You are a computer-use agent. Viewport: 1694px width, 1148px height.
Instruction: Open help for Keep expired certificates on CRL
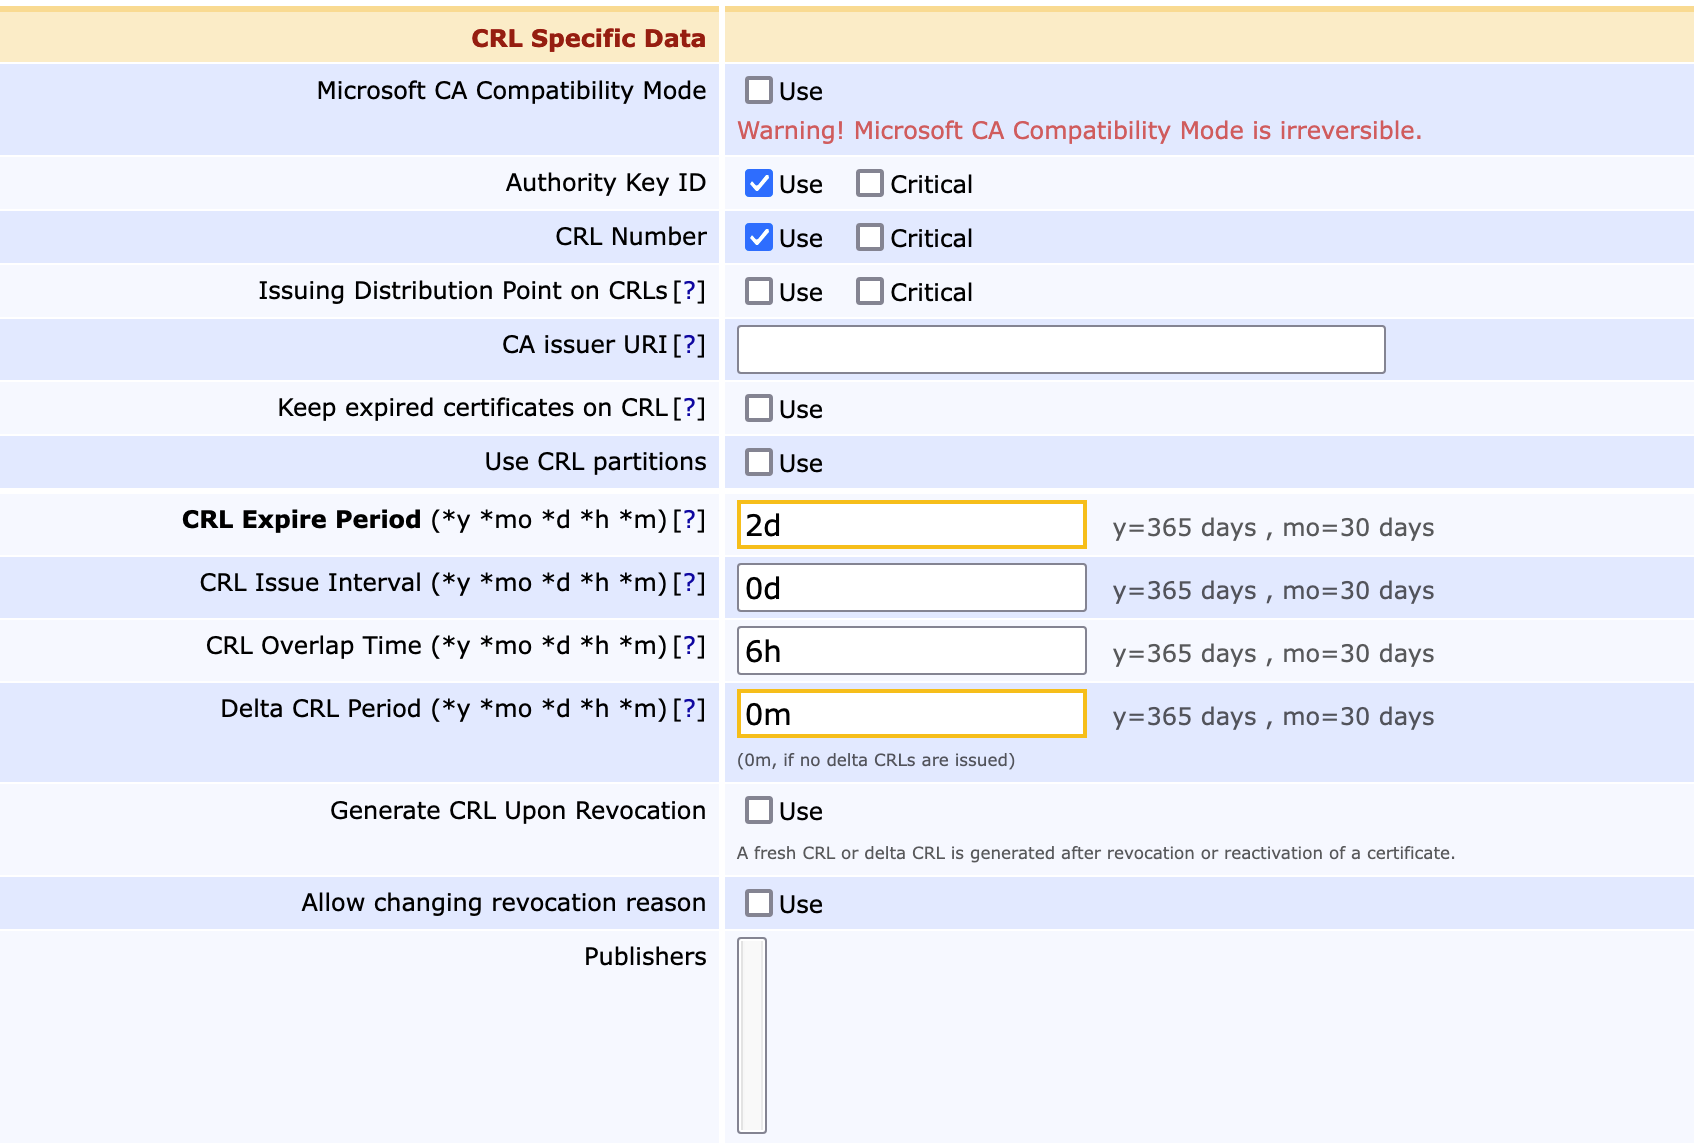[689, 408]
